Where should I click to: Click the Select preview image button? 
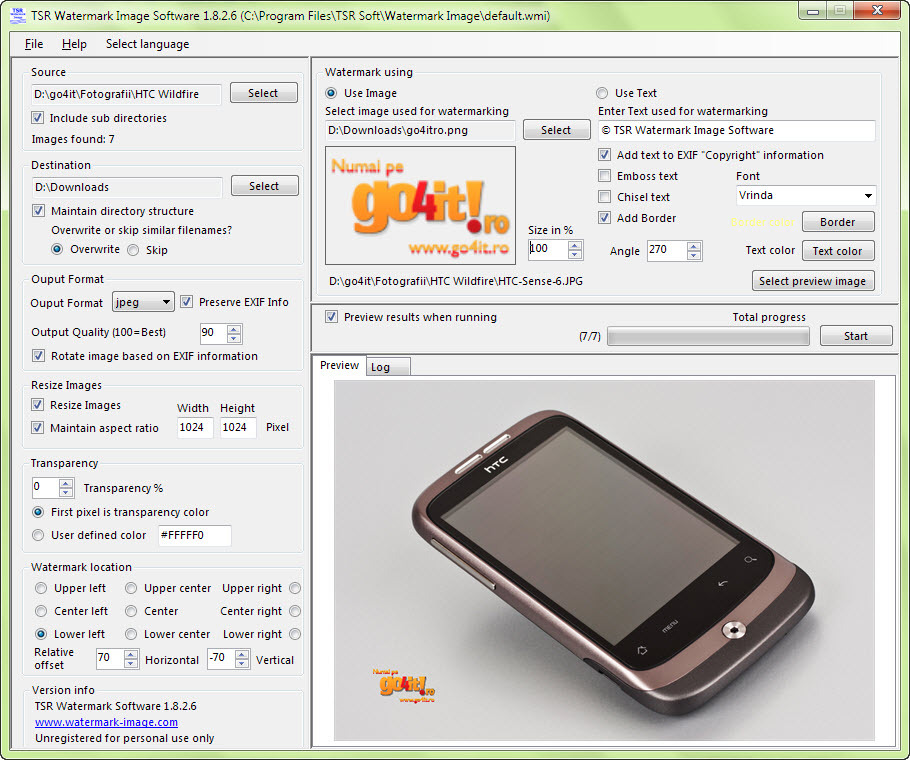click(813, 281)
